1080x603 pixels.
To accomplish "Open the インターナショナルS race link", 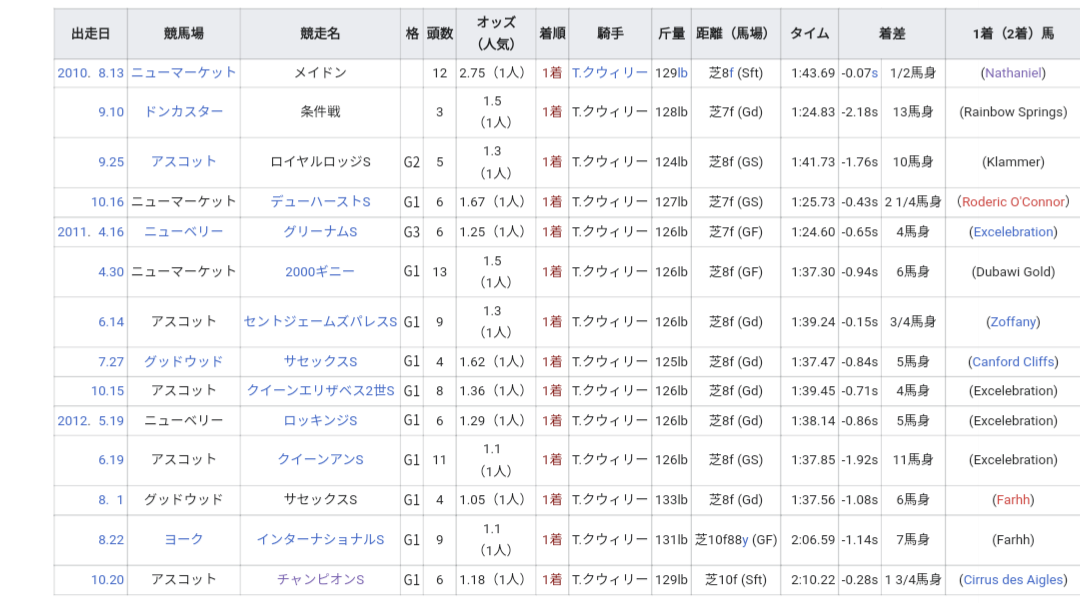I will [320, 540].
